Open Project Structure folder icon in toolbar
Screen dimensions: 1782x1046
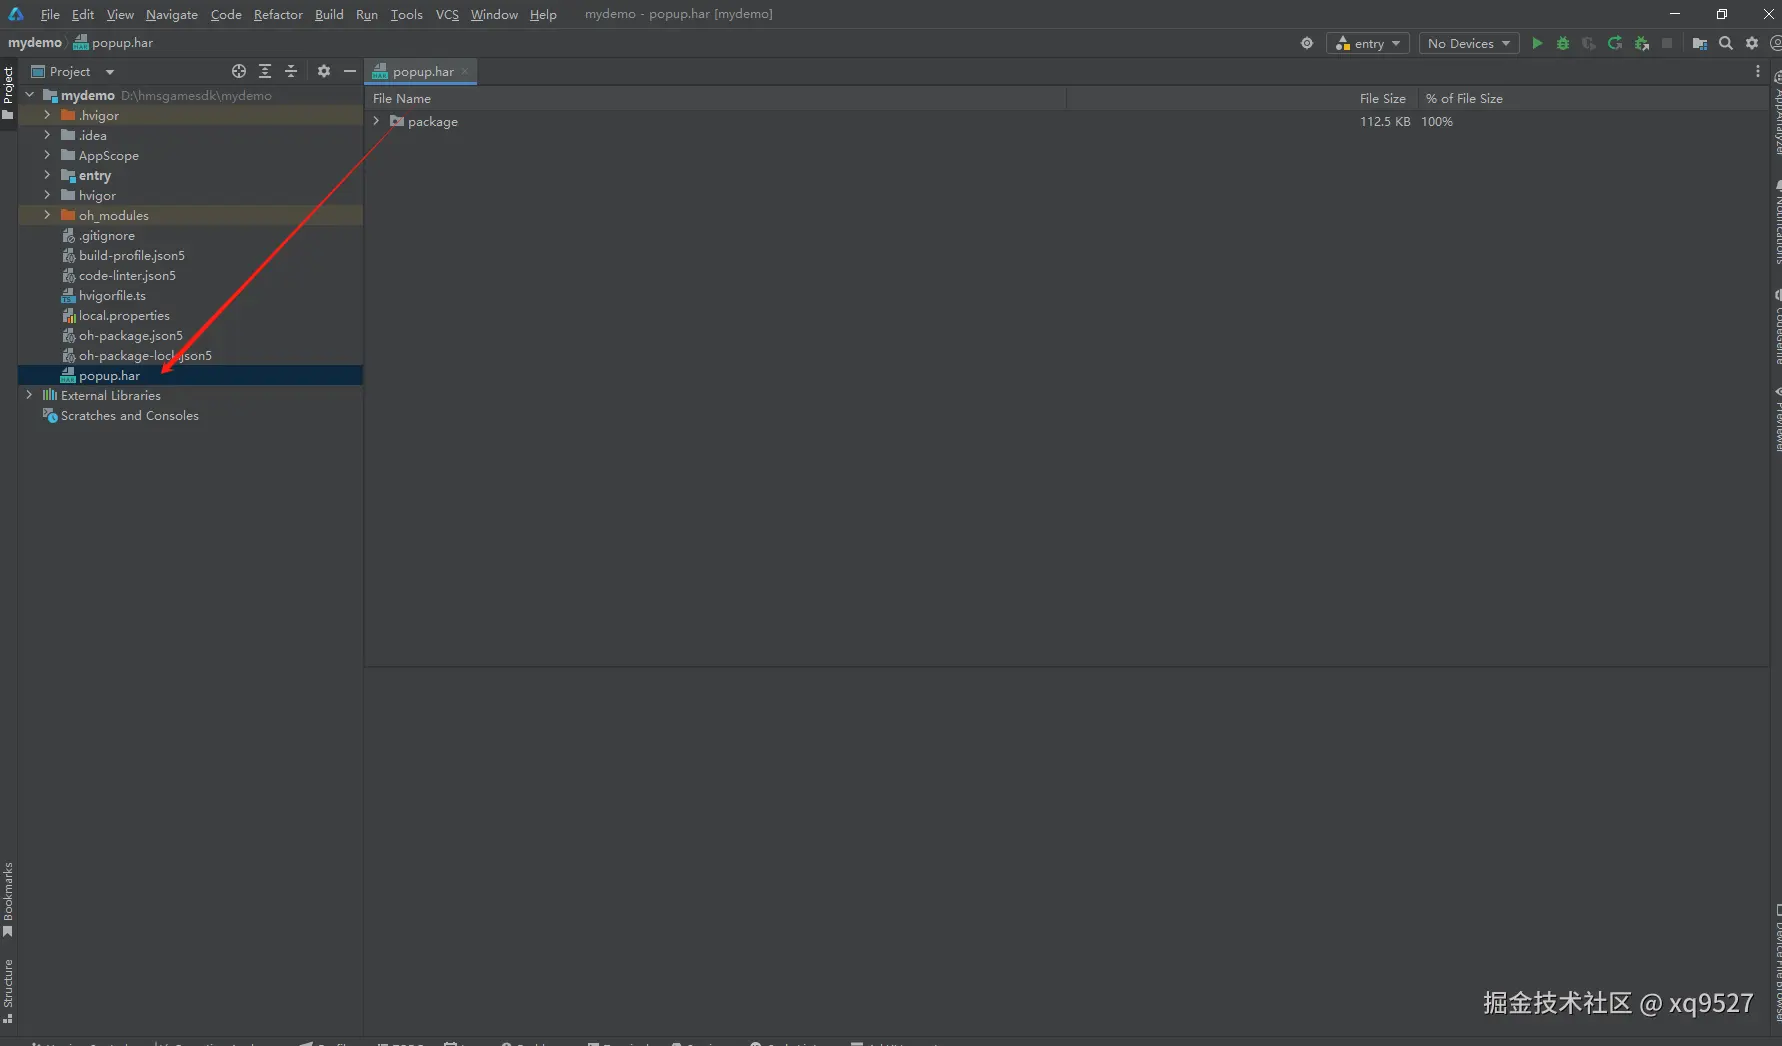[1699, 43]
